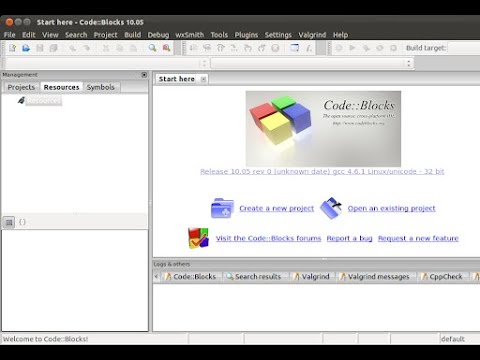Image resolution: width=480 pixels, height=360 pixels.
Task: Open the Build target dropdown
Action: click(464, 48)
